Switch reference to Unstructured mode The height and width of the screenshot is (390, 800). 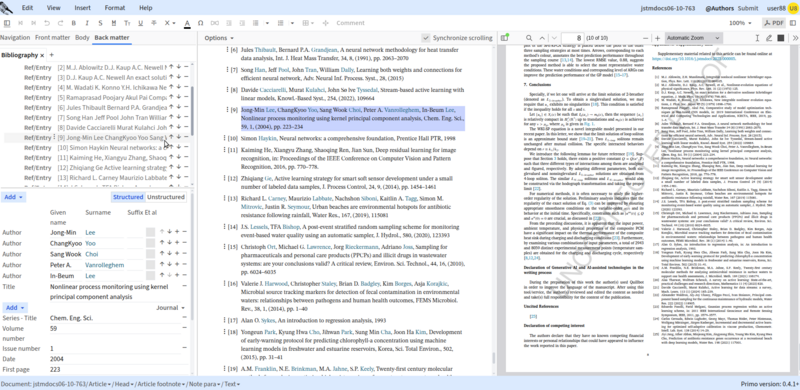tap(166, 197)
